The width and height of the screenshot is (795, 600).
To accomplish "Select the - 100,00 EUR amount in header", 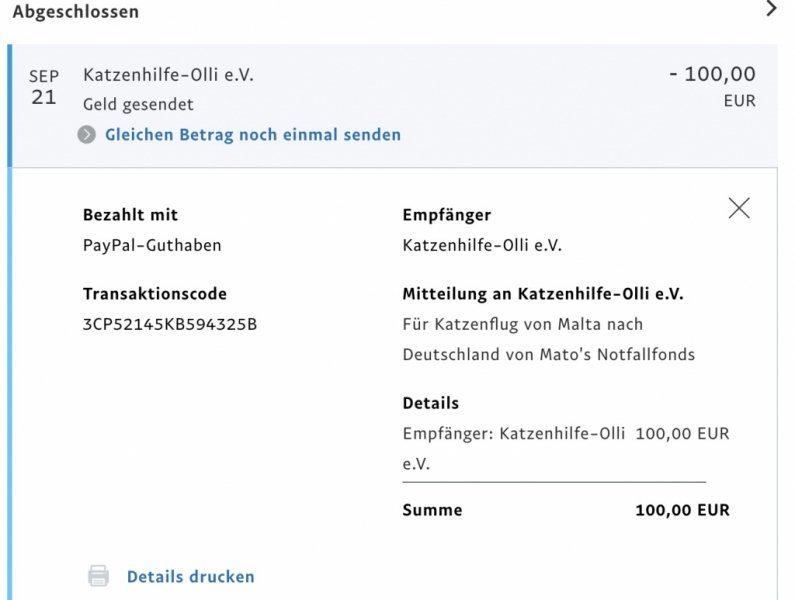I will point(712,86).
